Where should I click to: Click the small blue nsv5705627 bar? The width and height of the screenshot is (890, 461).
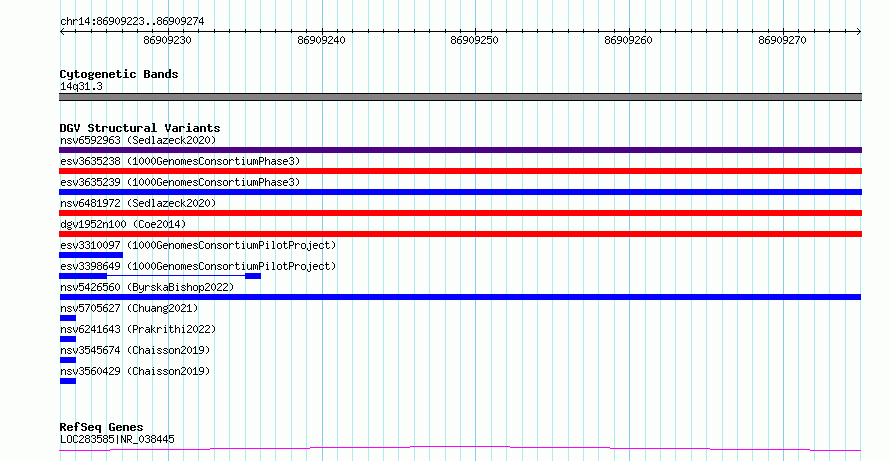(68, 318)
